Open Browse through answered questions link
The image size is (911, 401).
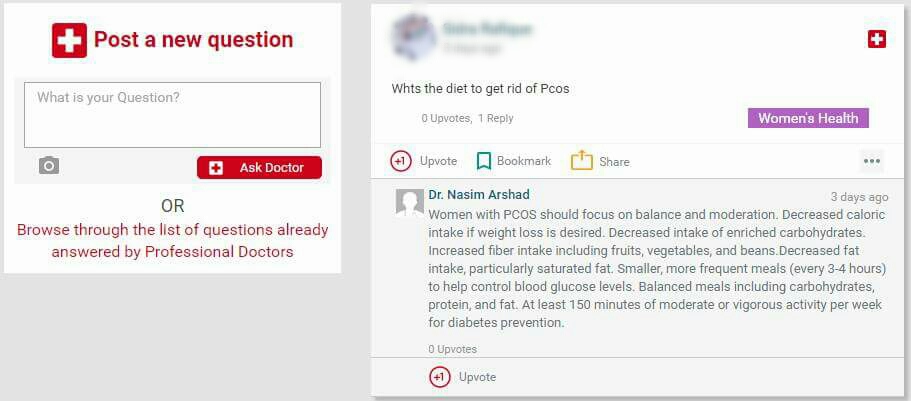tap(173, 241)
